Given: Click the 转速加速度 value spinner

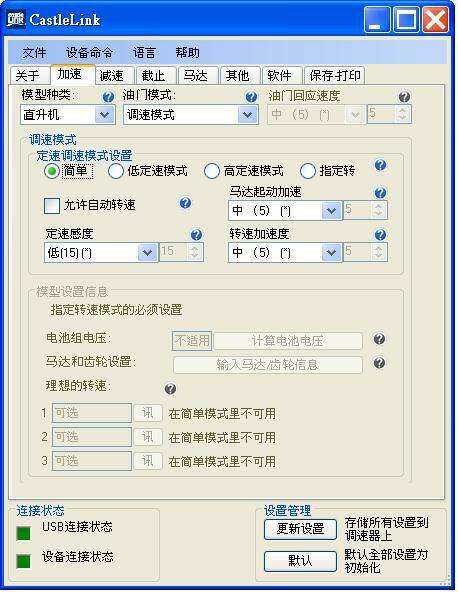Looking at the screenshot, I should pyautogui.click(x=365, y=252).
